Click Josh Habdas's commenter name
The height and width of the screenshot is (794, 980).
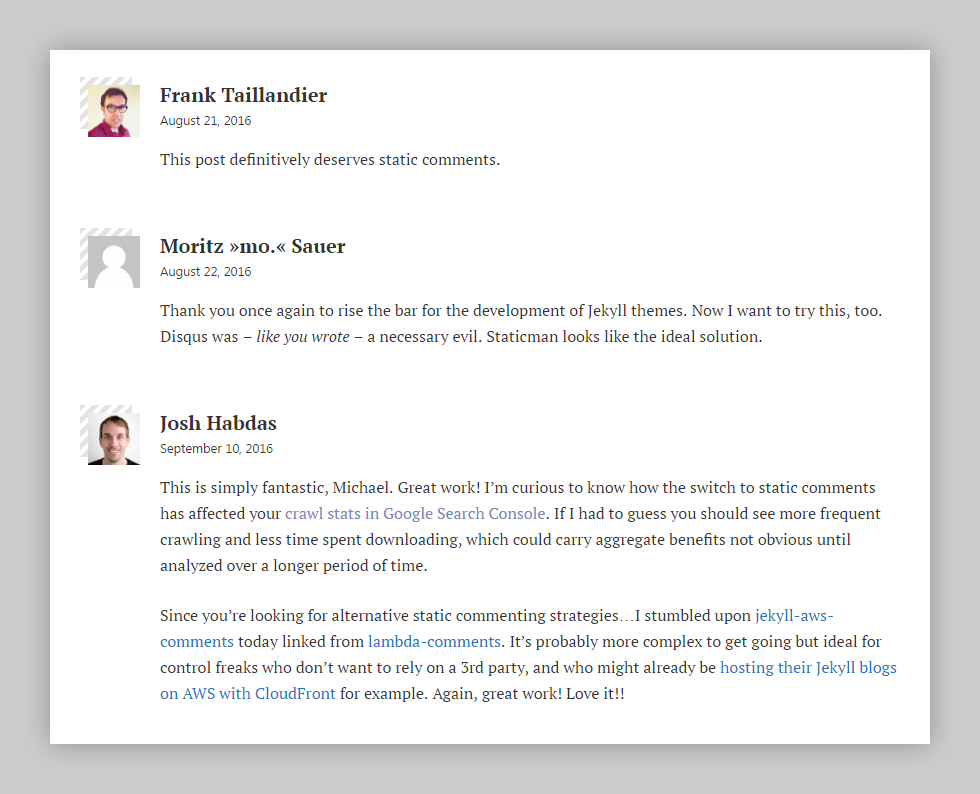[x=217, y=423]
